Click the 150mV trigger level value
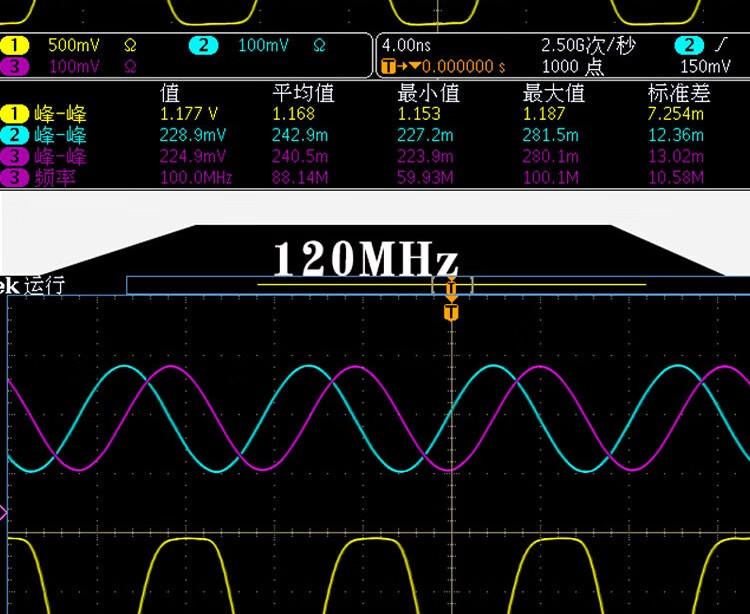Viewport: 750px width, 614px height. (706, 66)
